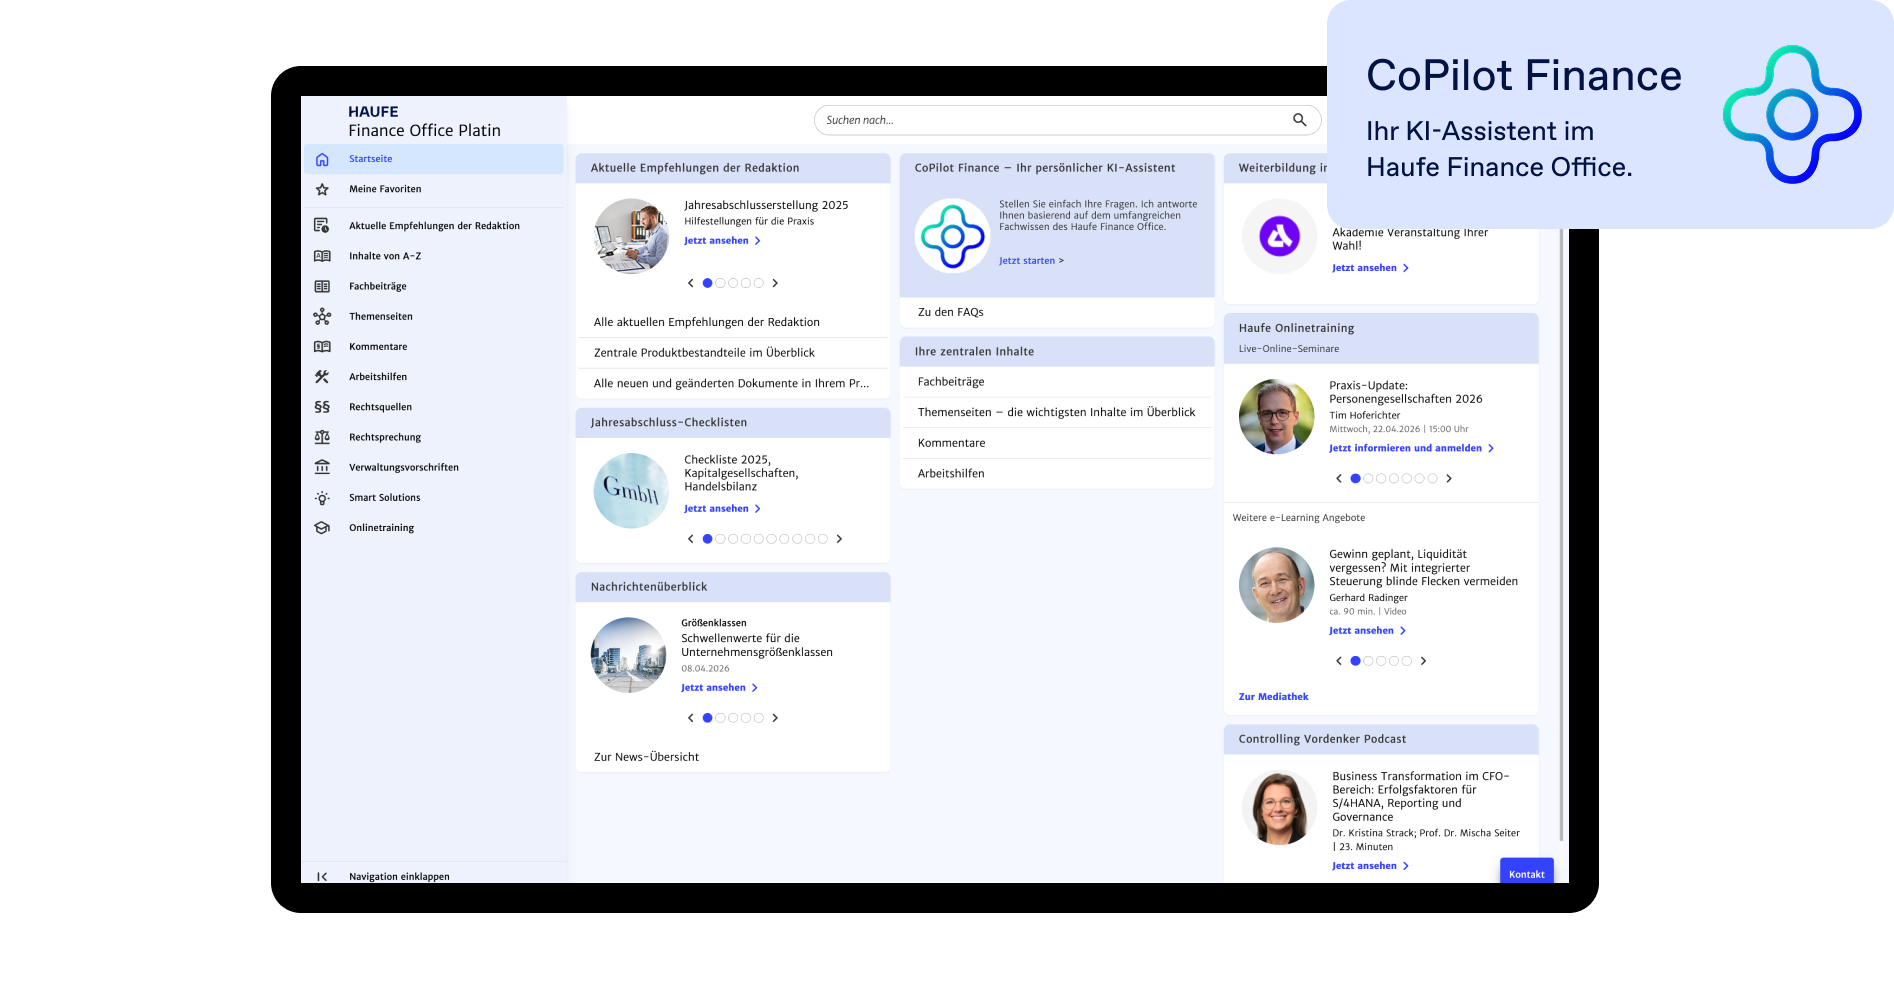This screenshot has width=1894, height=1006.
Task: Select Inhalte von A-Z menu item
Action: (x=434, y=256)
